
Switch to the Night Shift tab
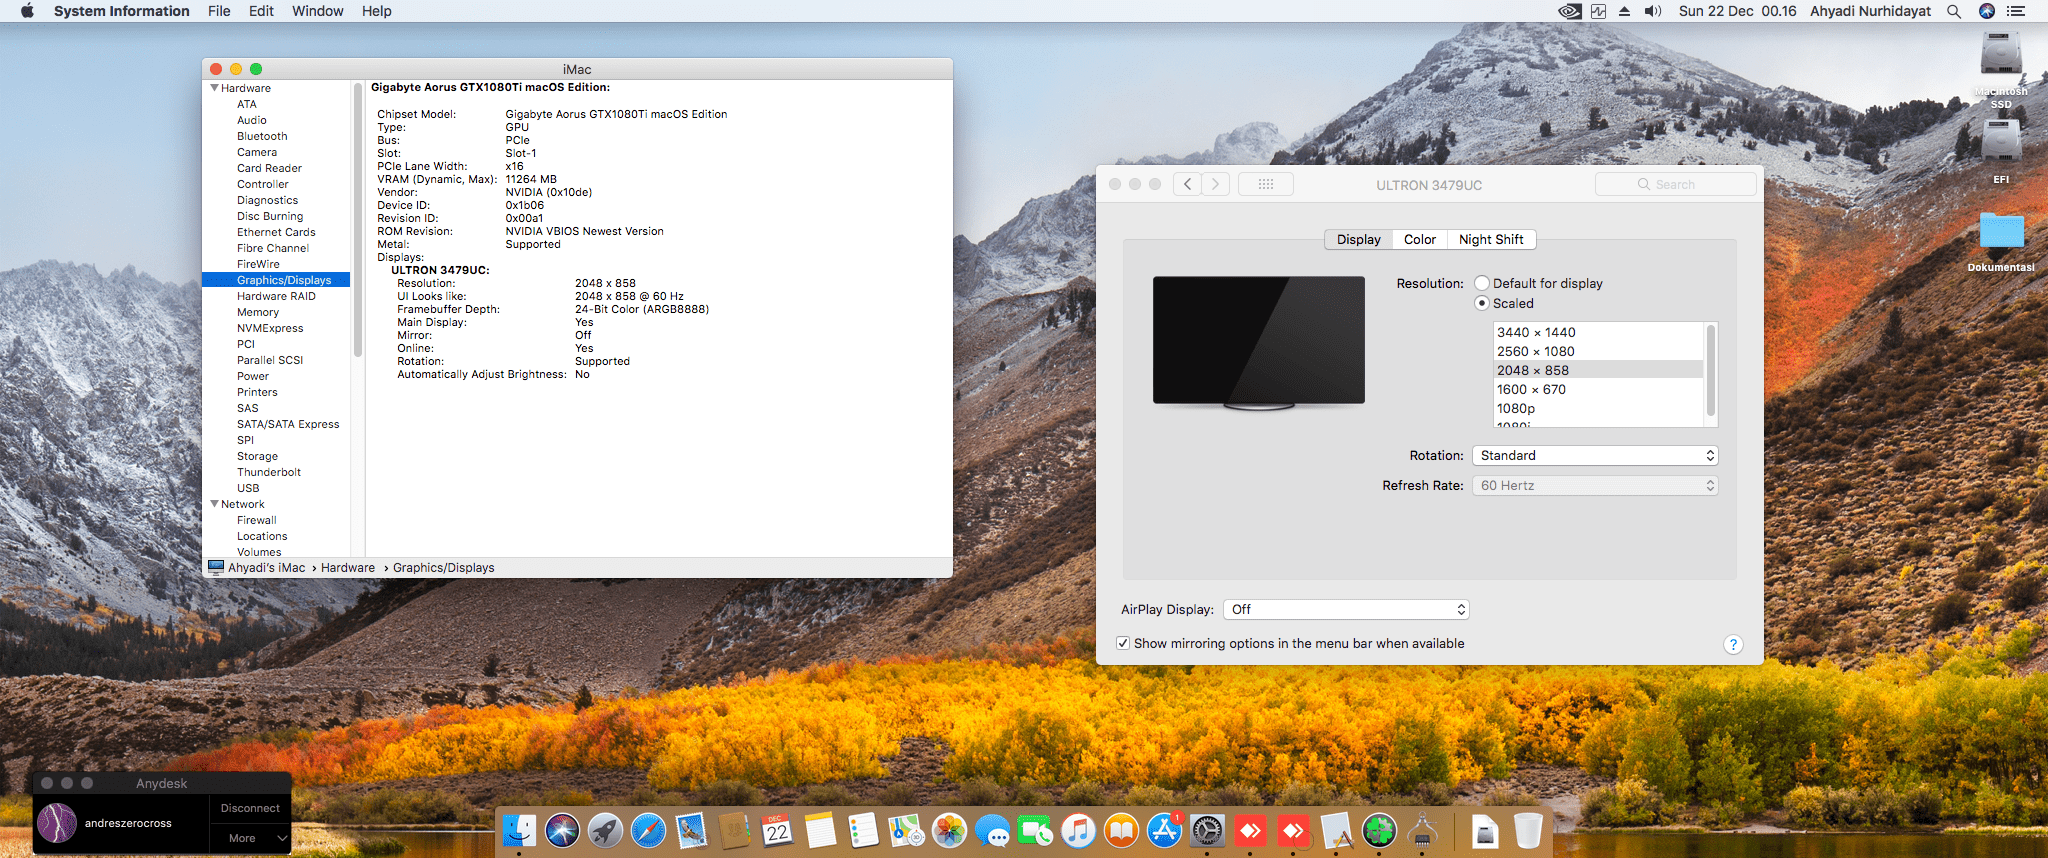1491,239
